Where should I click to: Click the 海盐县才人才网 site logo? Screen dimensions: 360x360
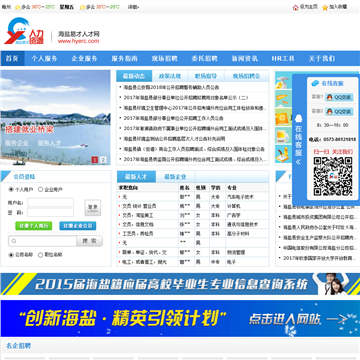tap(24, 31)
